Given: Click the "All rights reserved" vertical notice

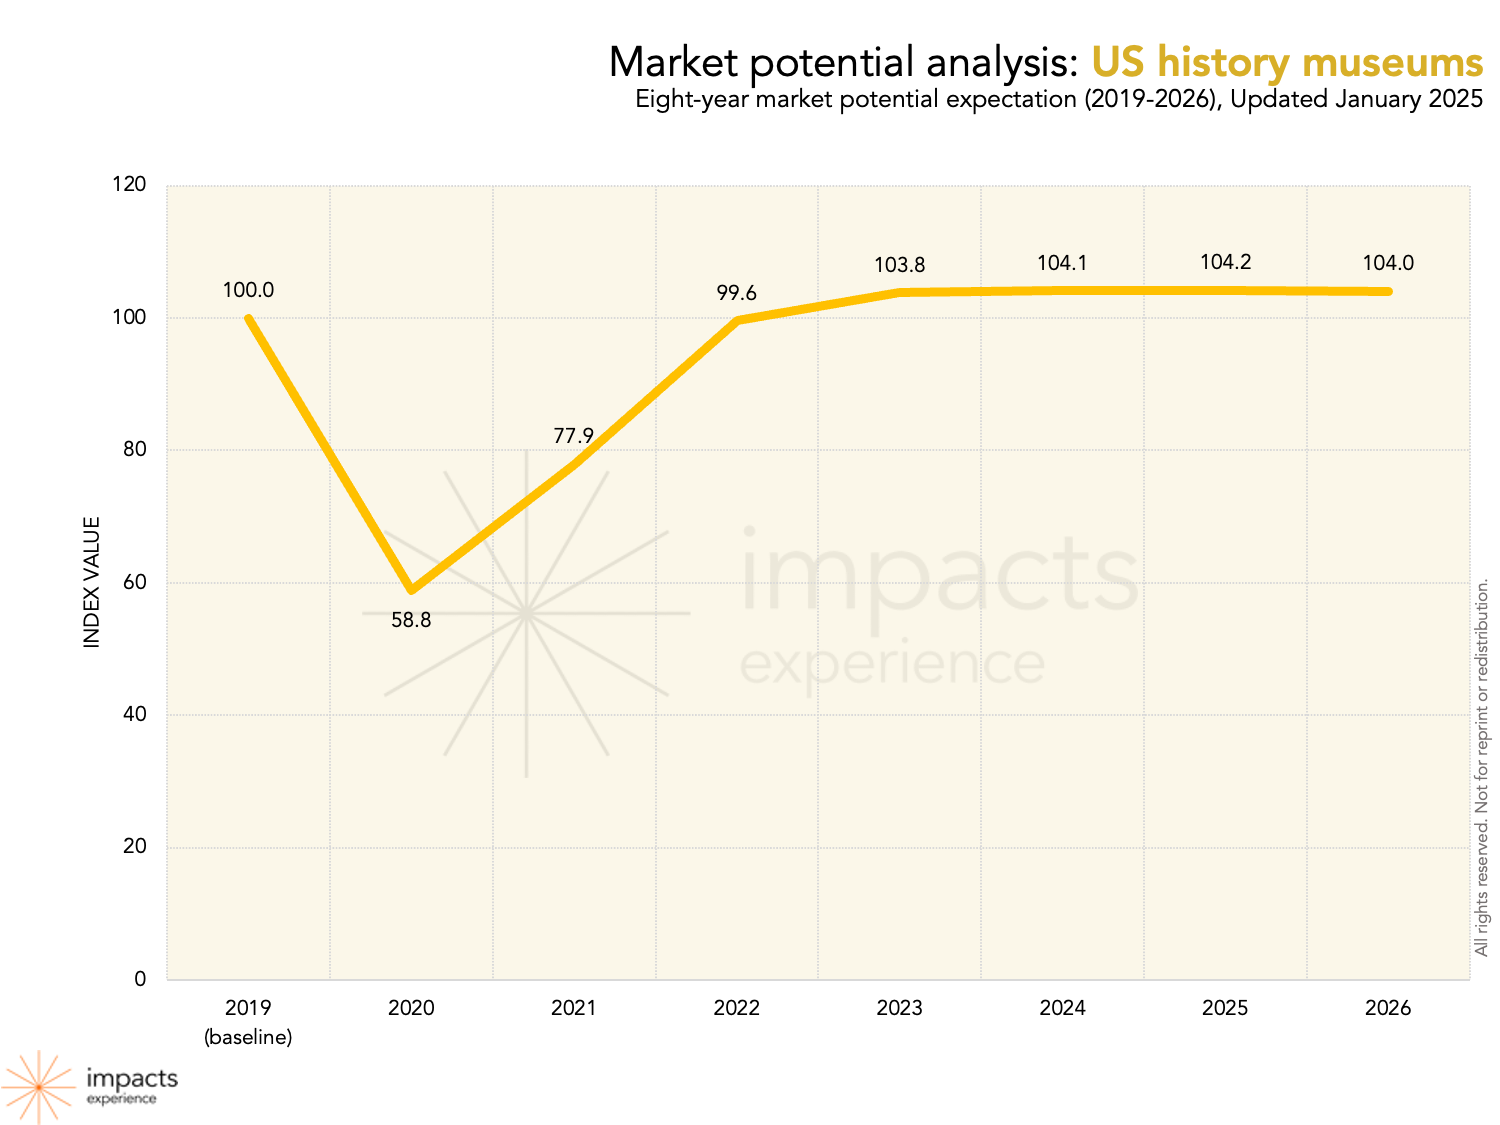Looking at the screenshot, I should click(x=1482, y=768).
